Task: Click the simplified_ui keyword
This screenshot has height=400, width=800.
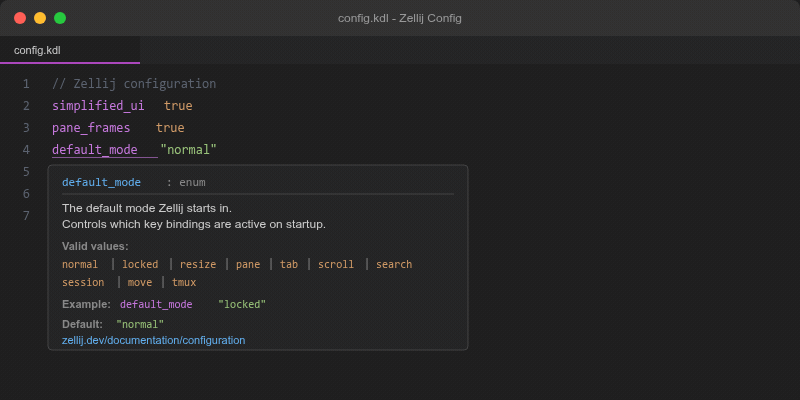Action: pyautogui.click(x=98, y=106)
